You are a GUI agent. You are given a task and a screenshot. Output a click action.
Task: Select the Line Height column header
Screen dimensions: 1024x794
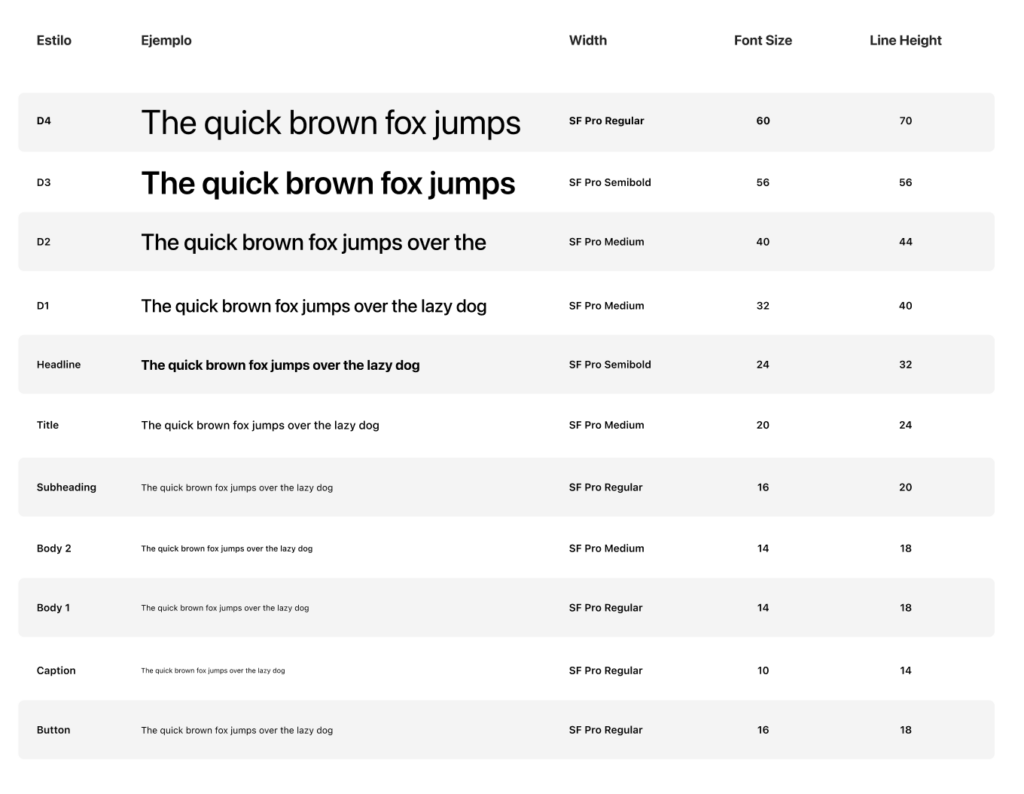pyautogui.click(x=905, y=41)
